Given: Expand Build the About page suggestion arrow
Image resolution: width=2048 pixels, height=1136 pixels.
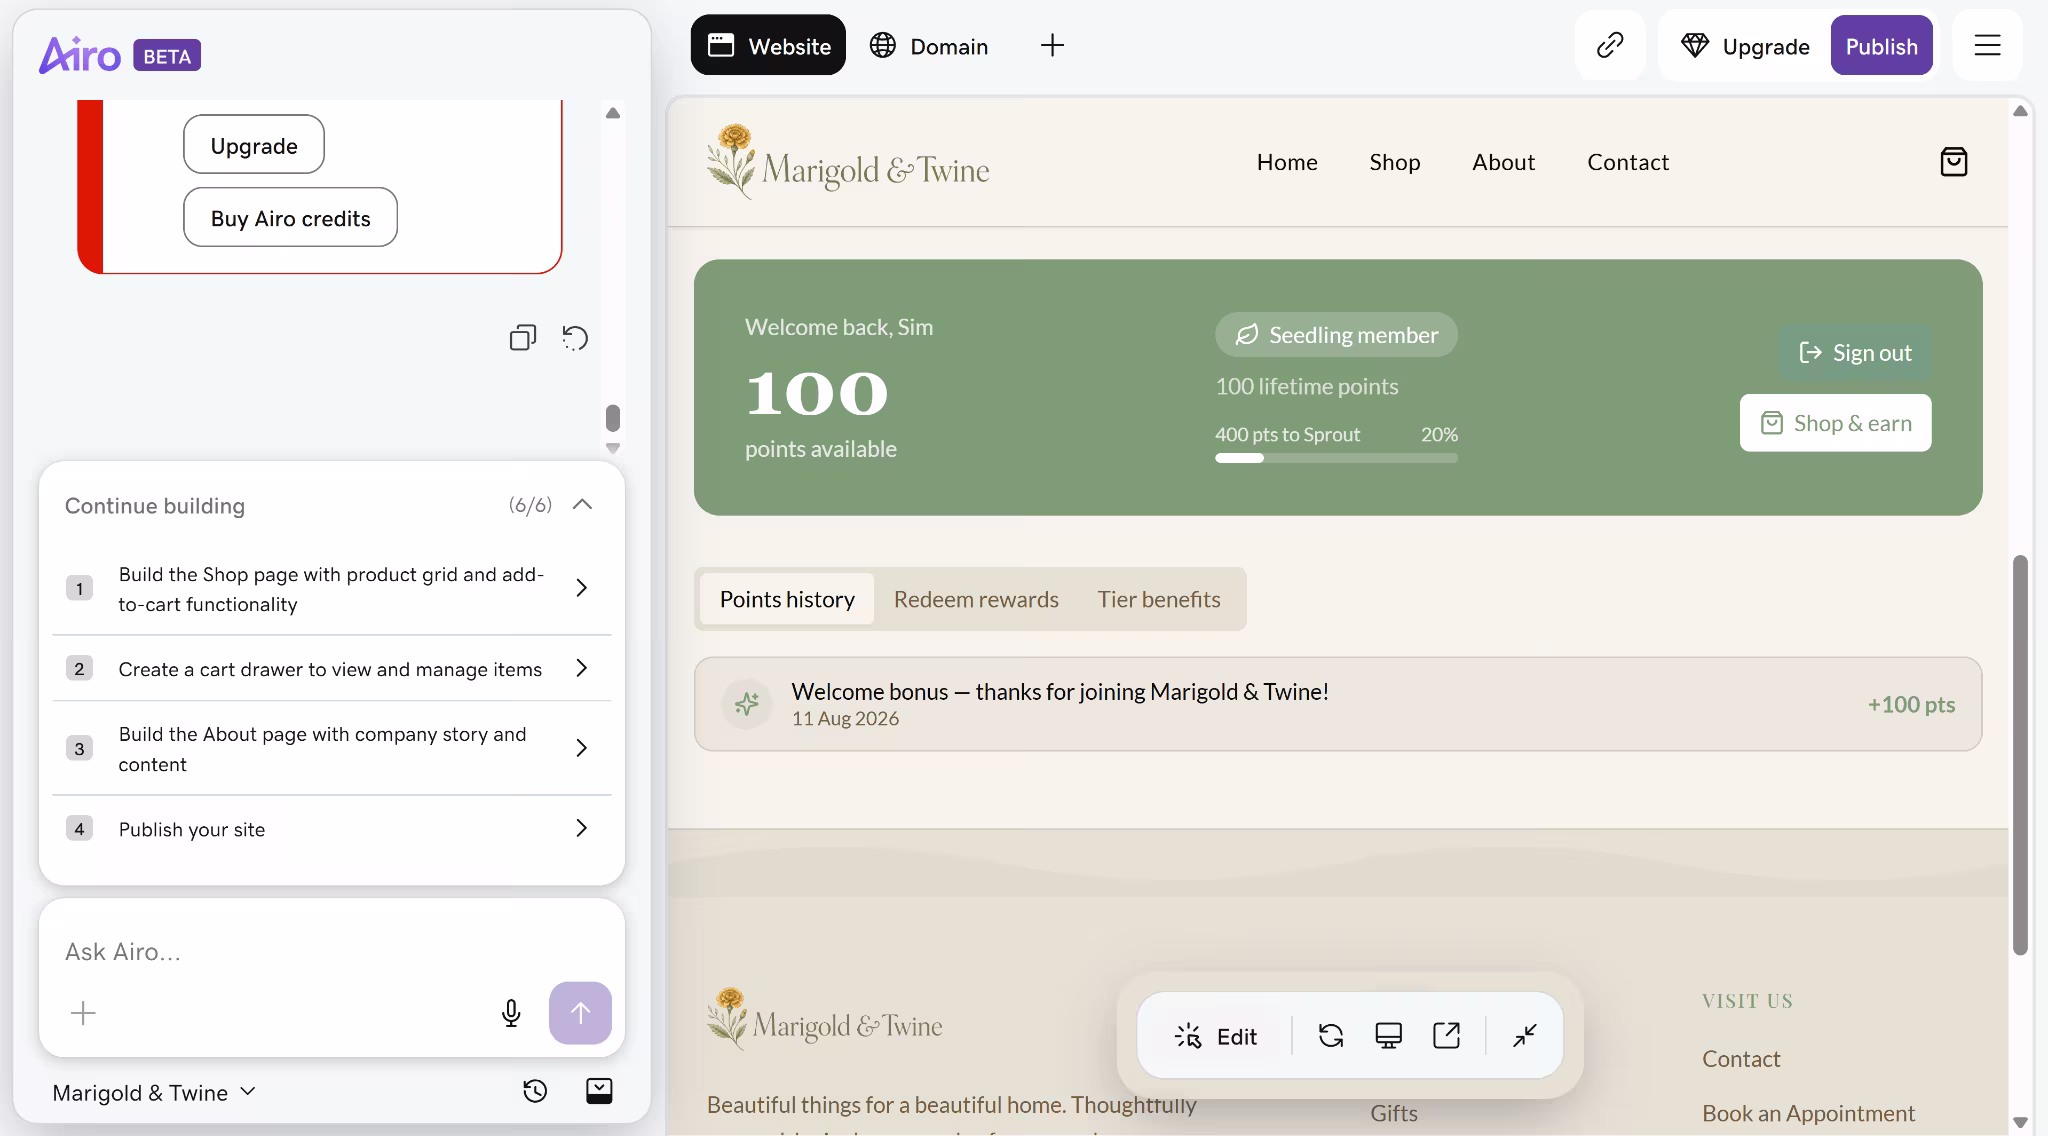Looking at the screenshot, I should coord(581,748).
